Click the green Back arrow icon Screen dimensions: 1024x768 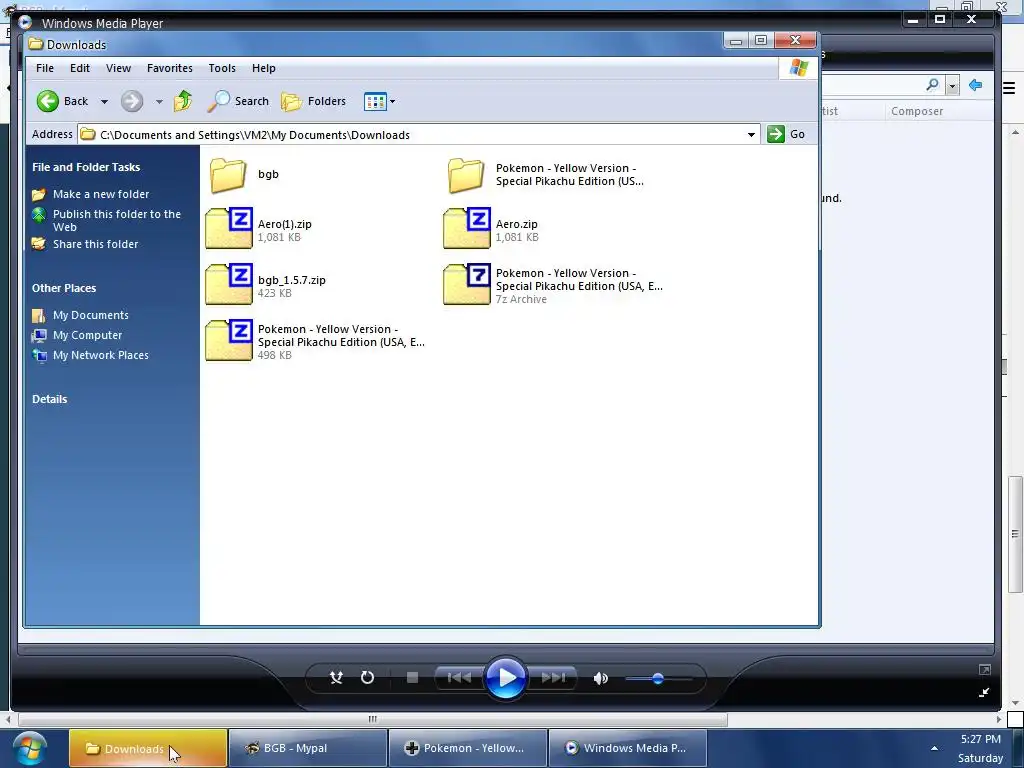coord(48,101)
